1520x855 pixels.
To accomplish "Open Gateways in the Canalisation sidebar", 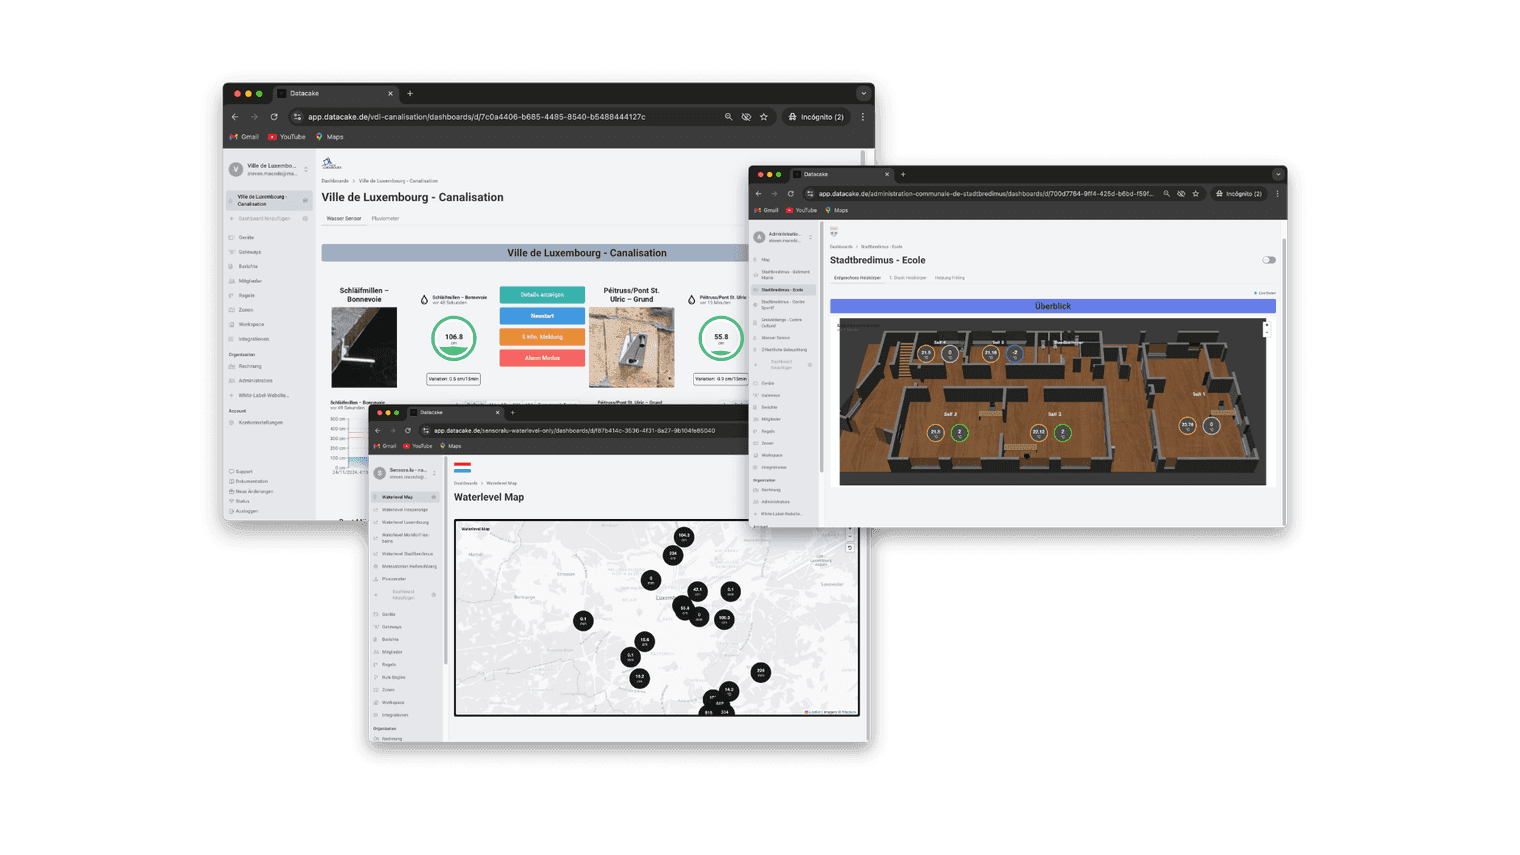I will [249, 252].
